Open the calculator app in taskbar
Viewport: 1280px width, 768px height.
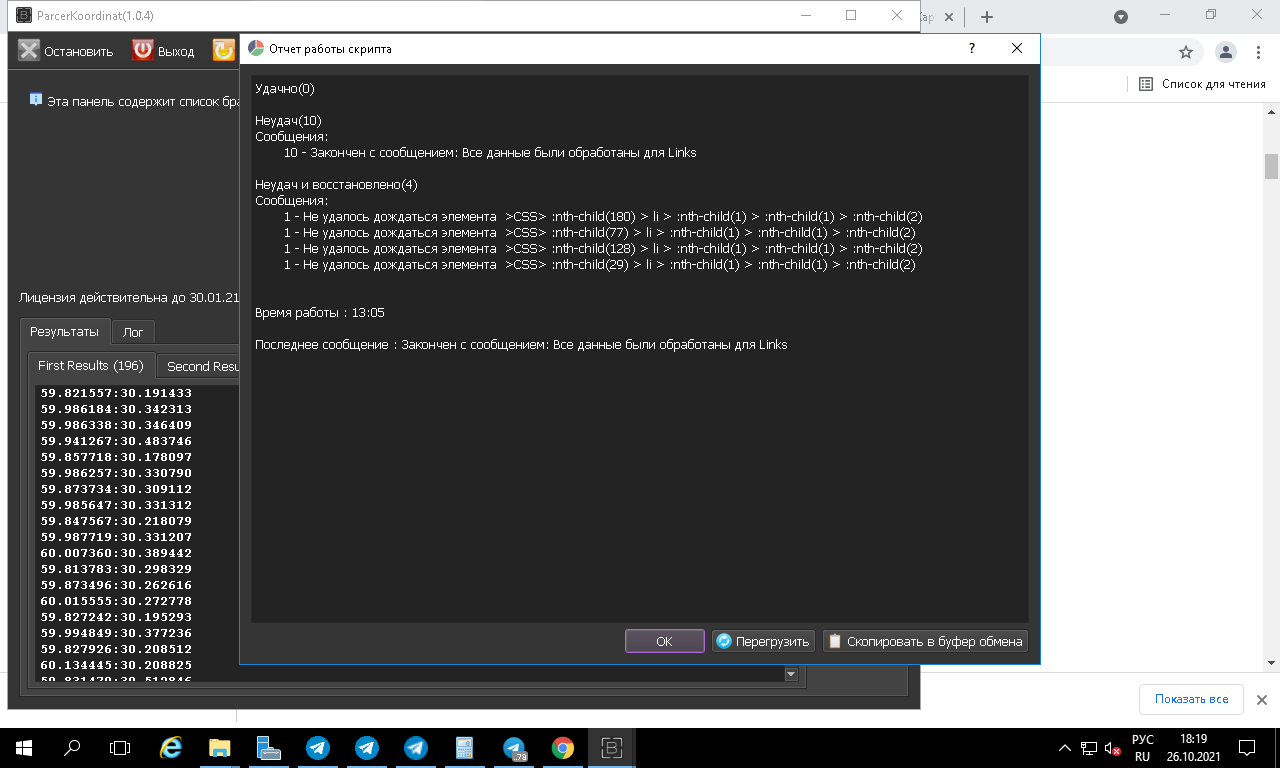(x=464, y=748)
